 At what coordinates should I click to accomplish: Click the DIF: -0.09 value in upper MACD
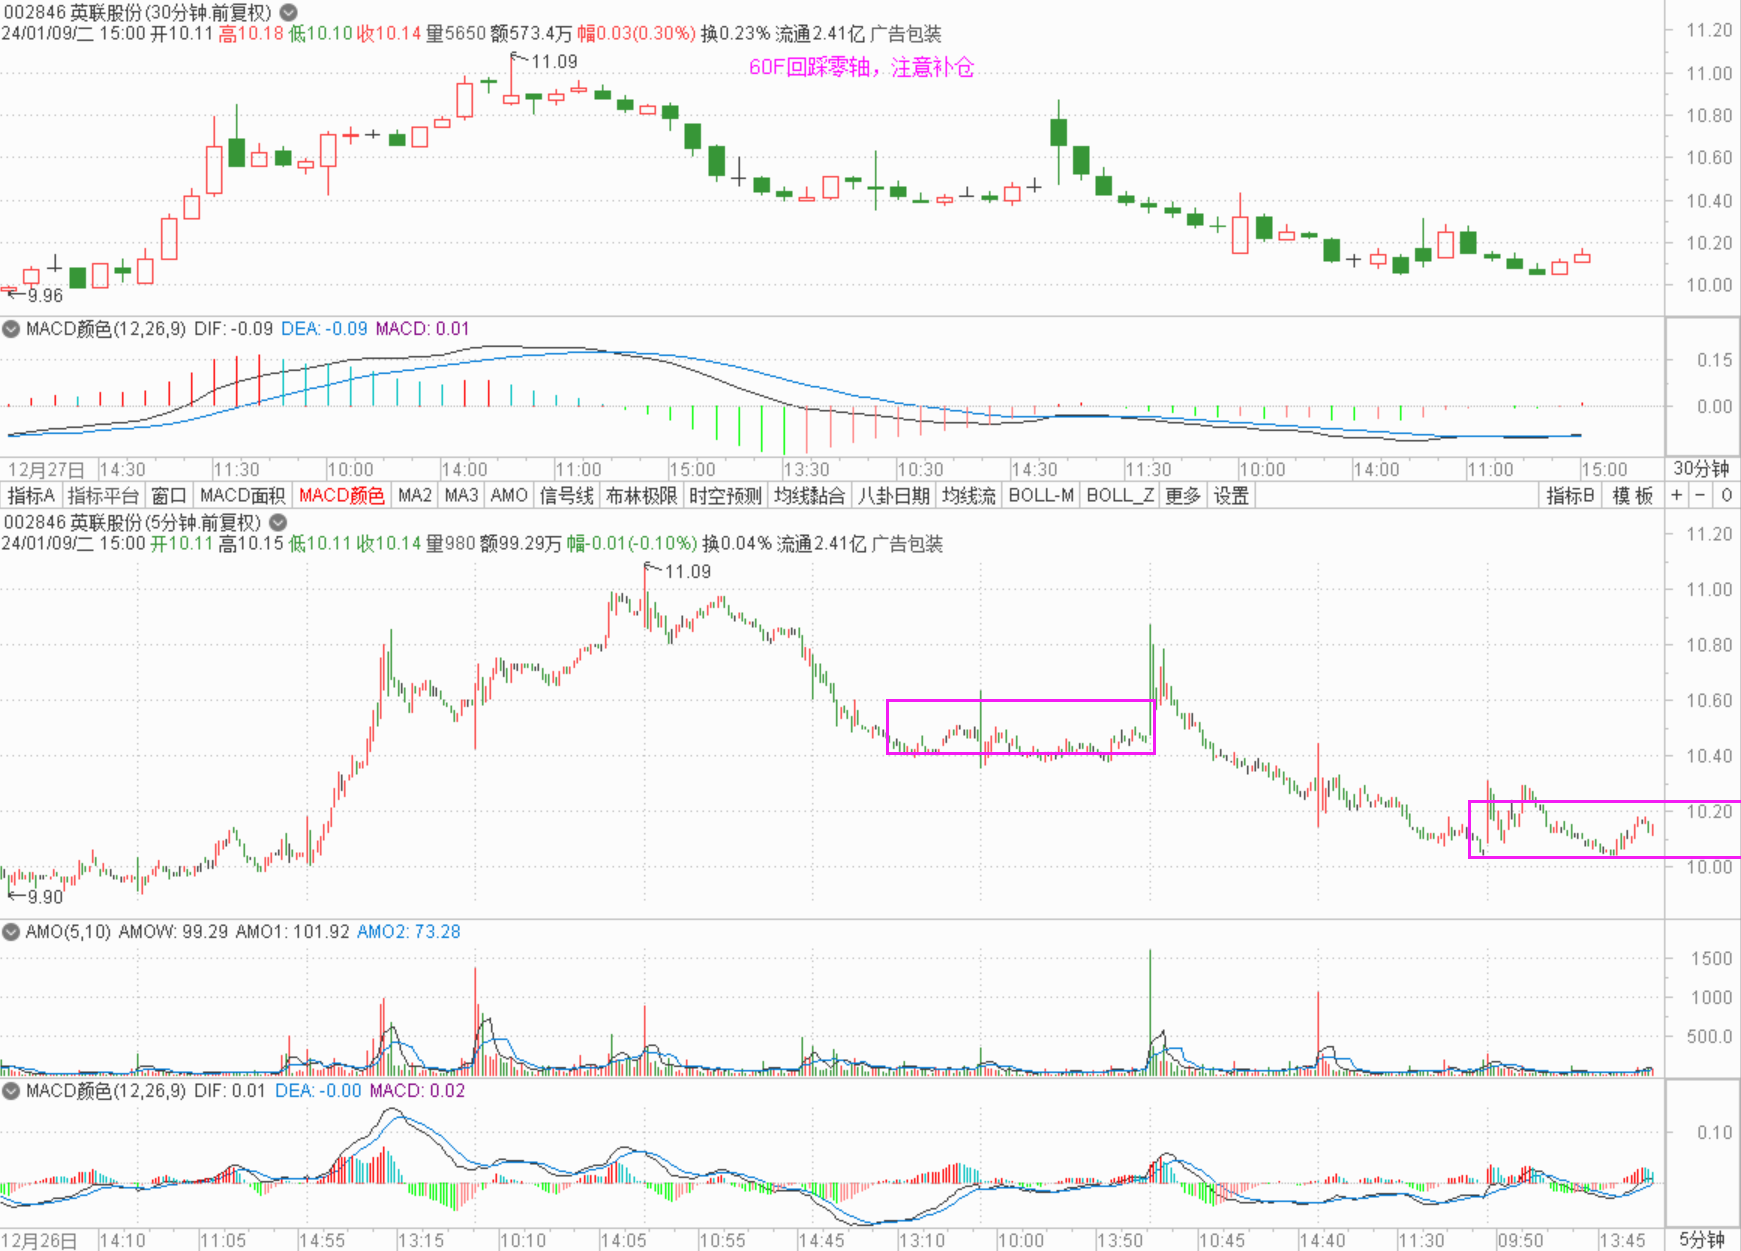(233, 329)
